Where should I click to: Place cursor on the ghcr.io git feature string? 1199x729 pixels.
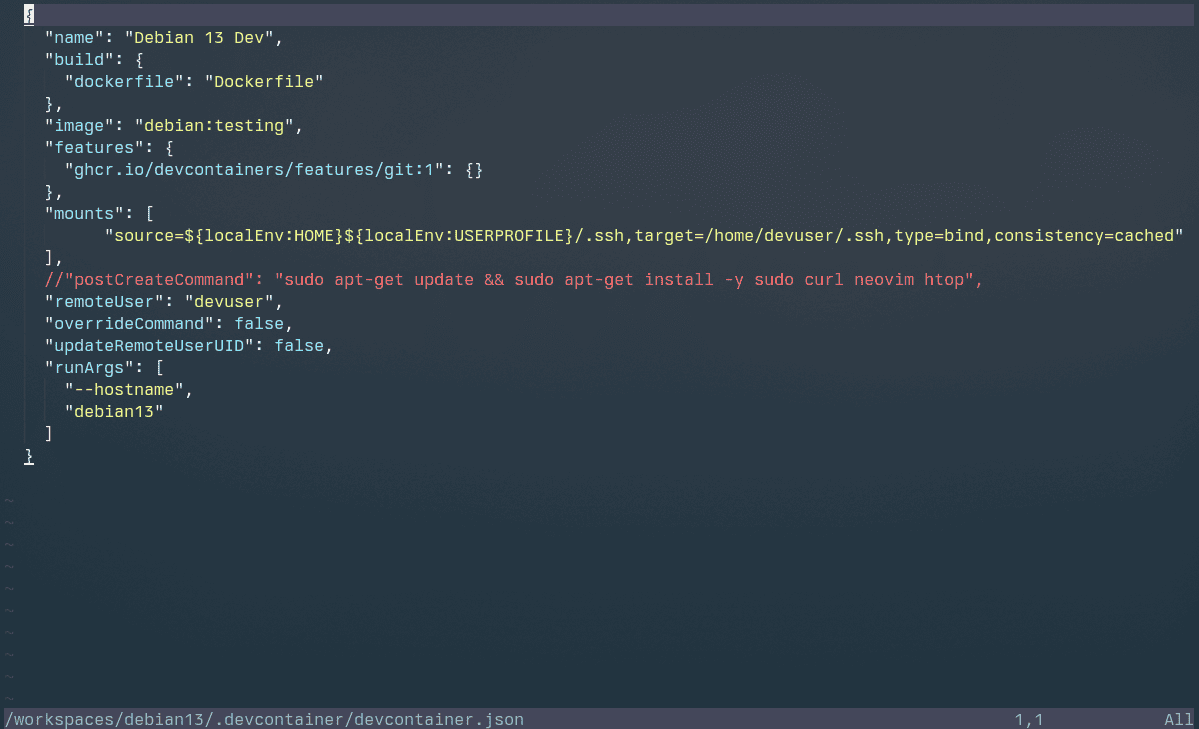click(x=254, y=170)
